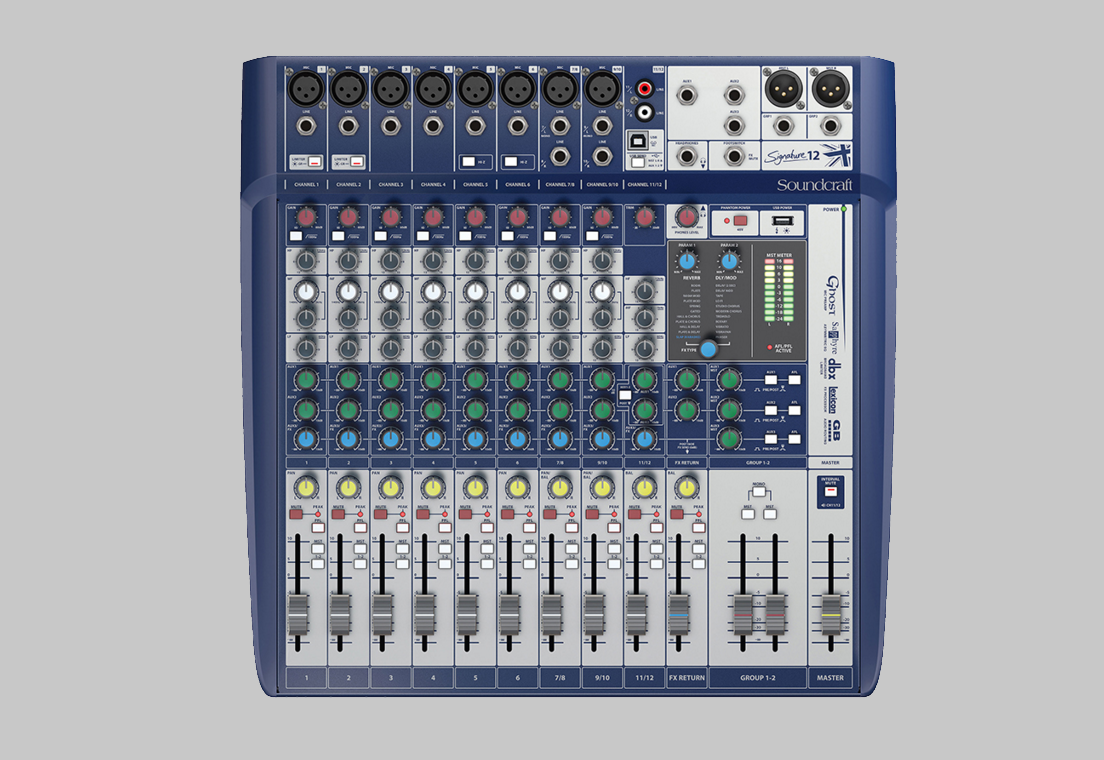Click the blue Param 1 reverb knob

[x=688, y=261]
